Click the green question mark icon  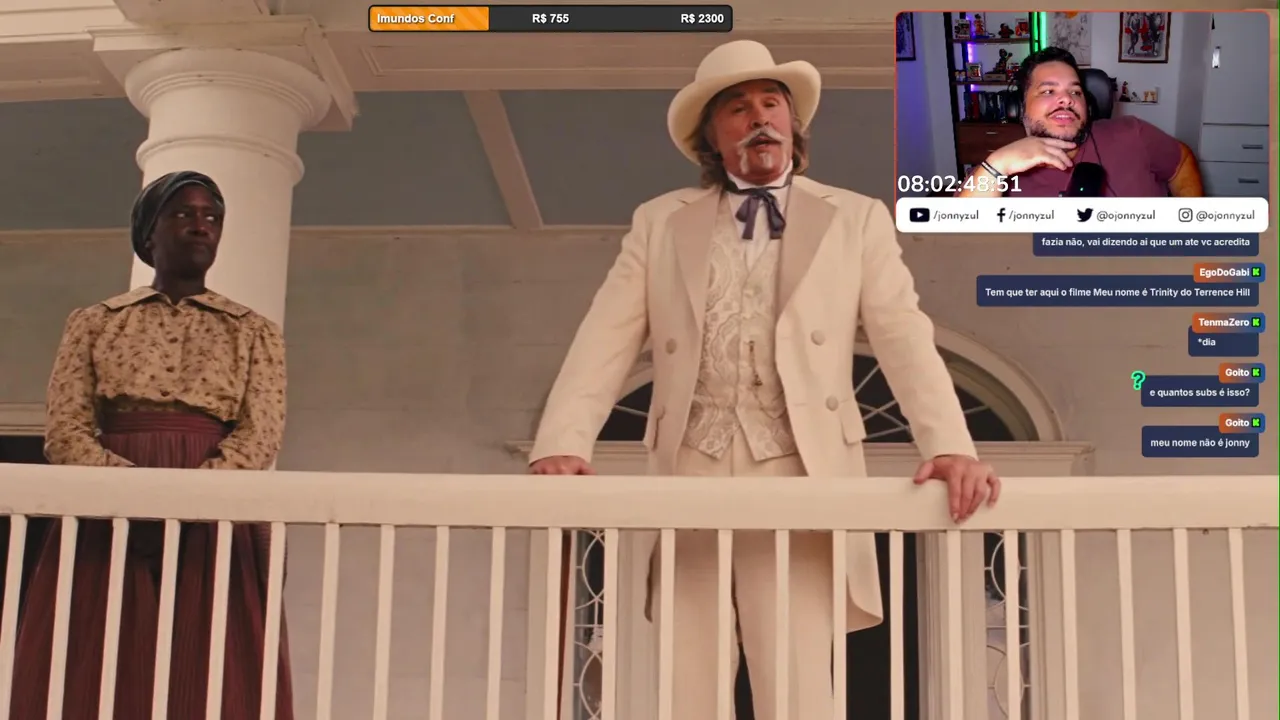pos(1138,381)
